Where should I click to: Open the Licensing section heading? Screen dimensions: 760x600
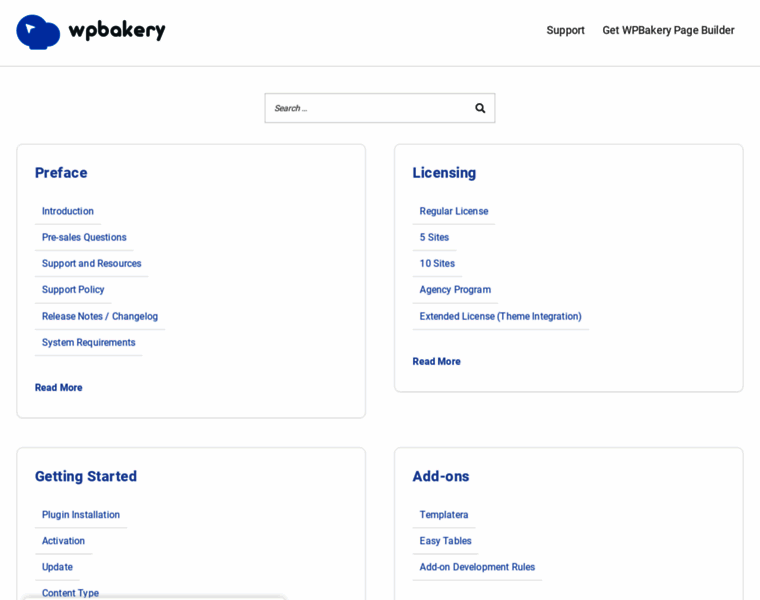coord(444,173)
